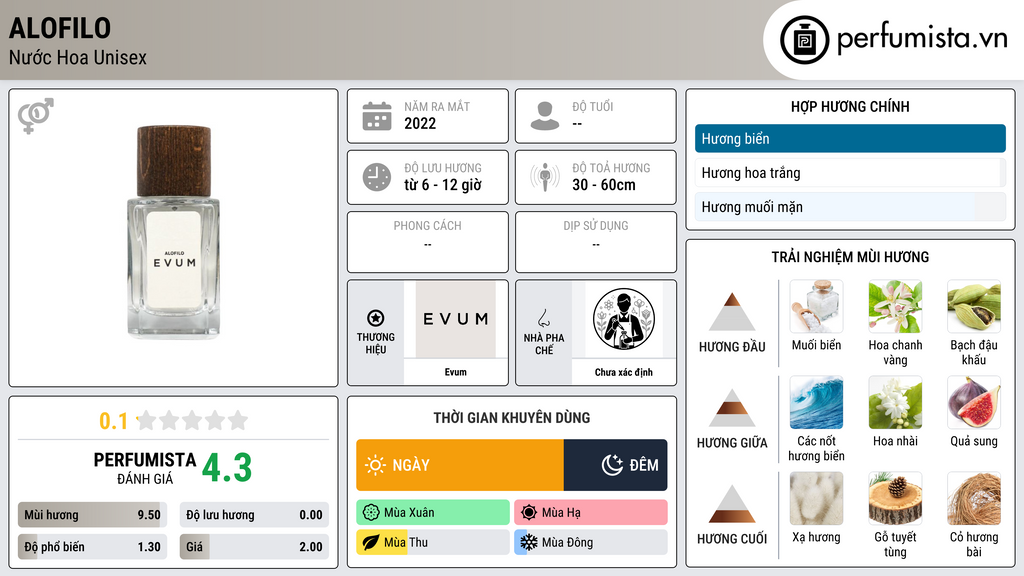Viewport: 1024px width, 576px height.
Task: Click the orange Ngày daytime segment
Action: (460, 465)
